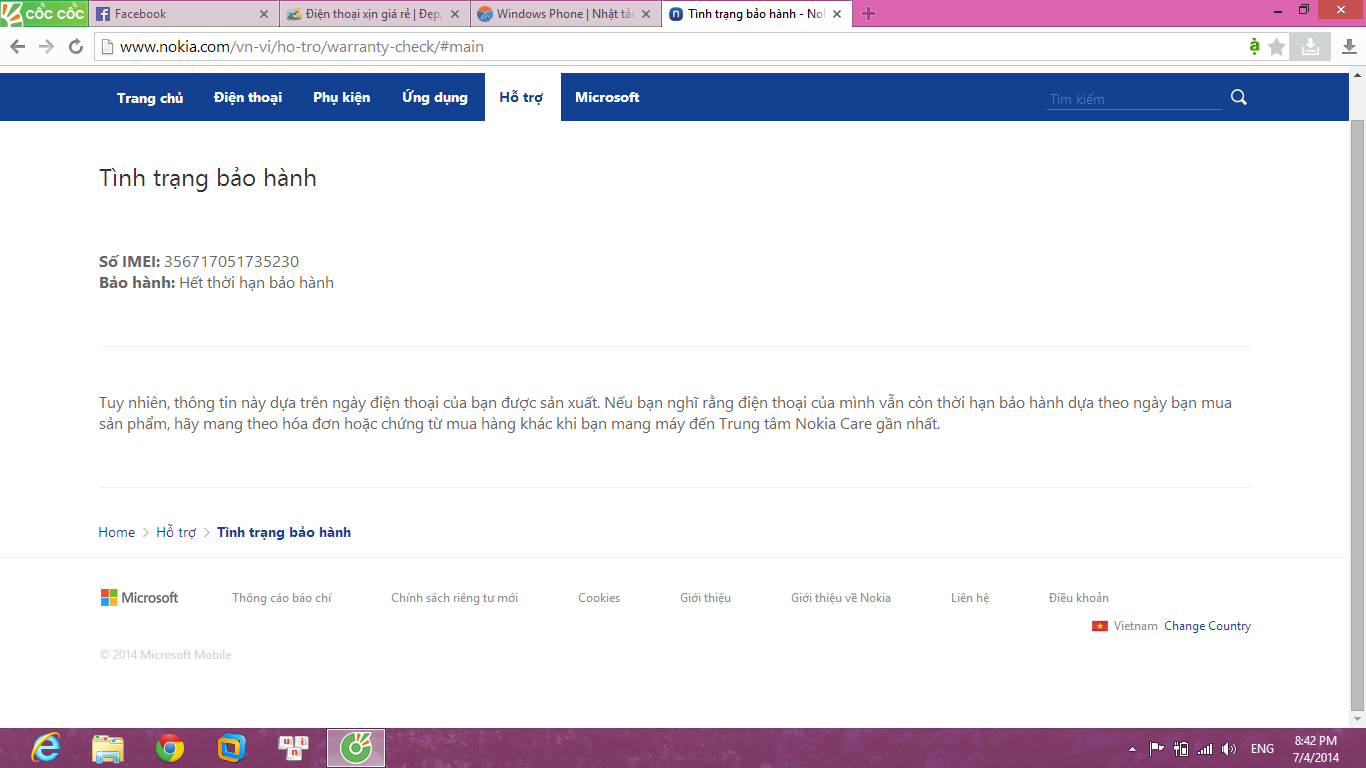This screenshot has width=1366, height=768.
Task: Open 'Điện thoại' menu item
Action: (x=248, y=97)
